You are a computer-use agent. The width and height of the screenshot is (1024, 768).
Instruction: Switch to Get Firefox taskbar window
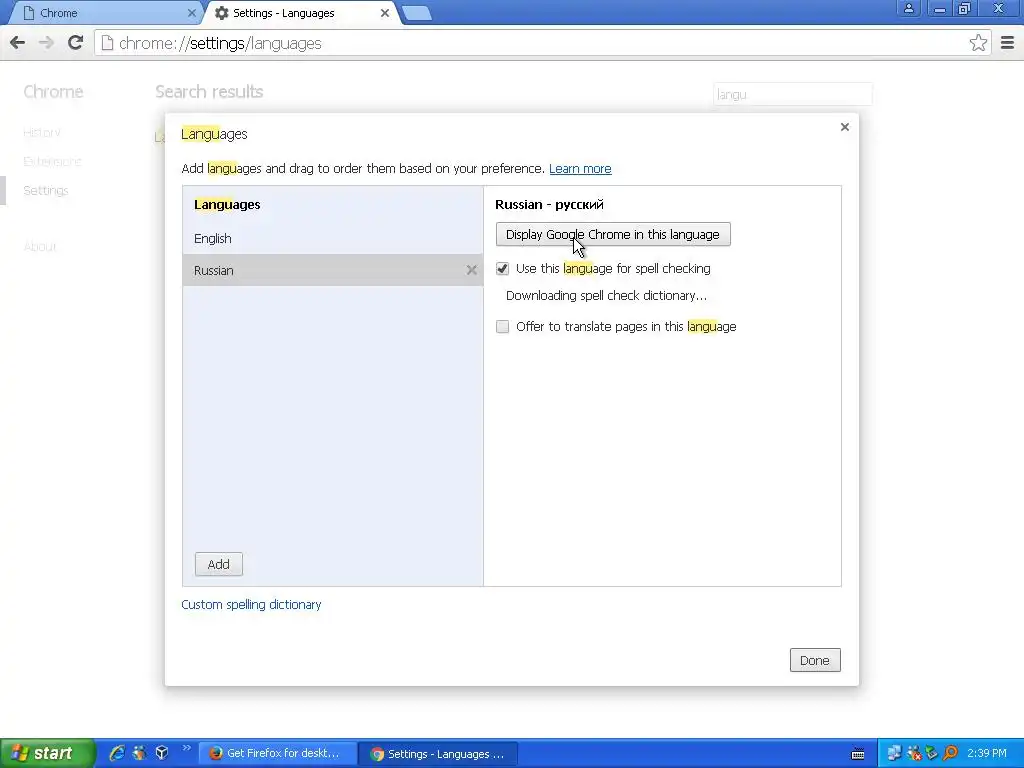pos(278,754)
